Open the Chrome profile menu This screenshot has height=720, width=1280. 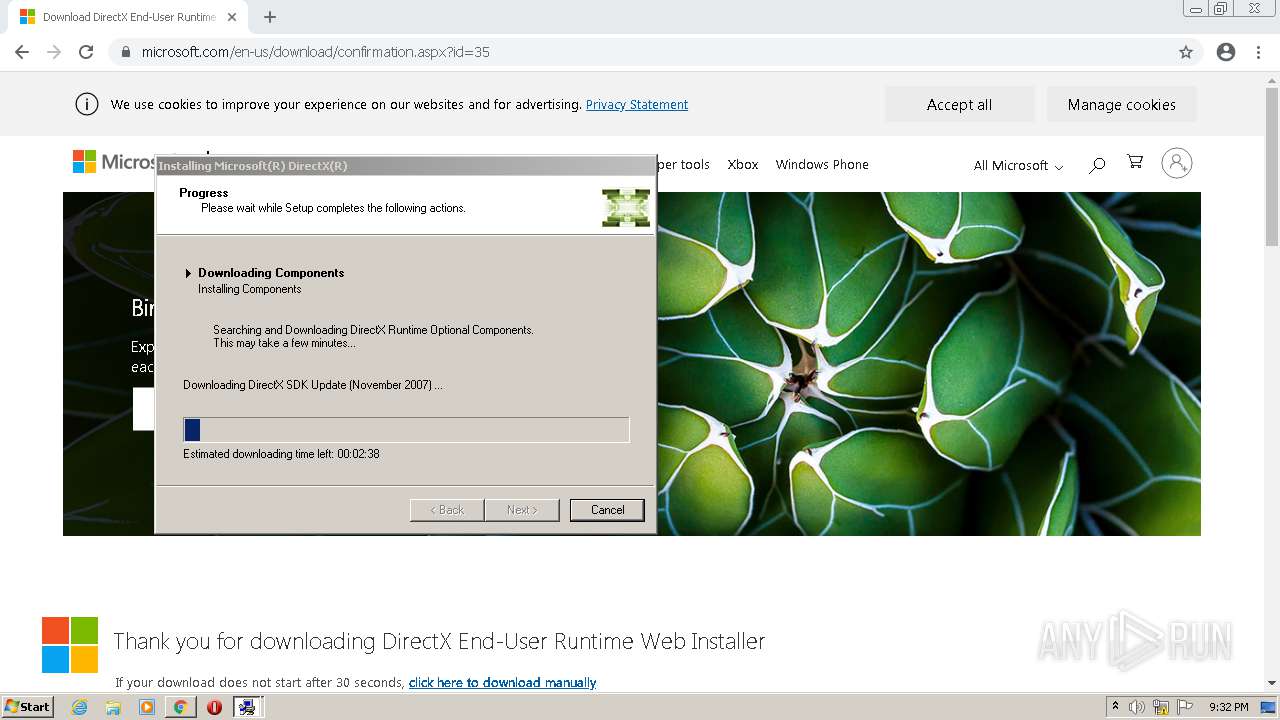coord(1226,52)
